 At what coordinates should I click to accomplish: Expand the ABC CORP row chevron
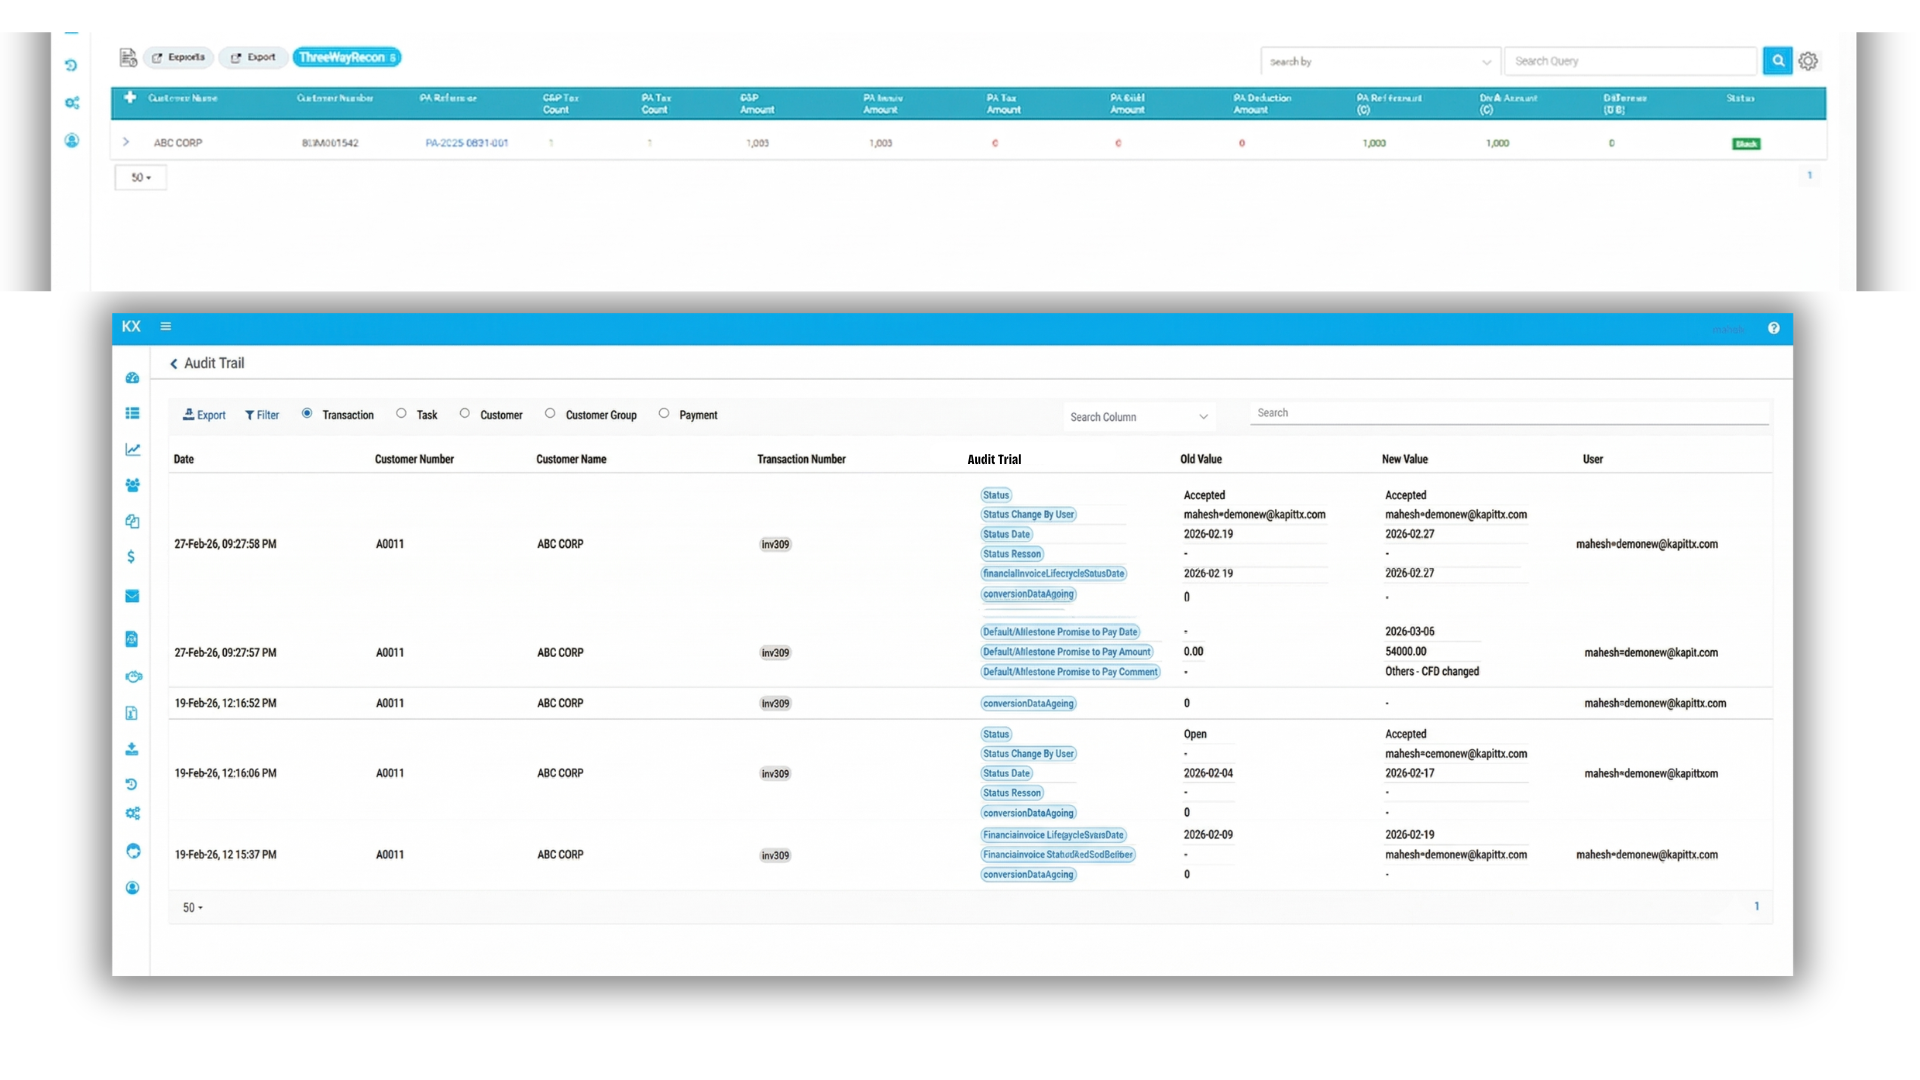126,142
